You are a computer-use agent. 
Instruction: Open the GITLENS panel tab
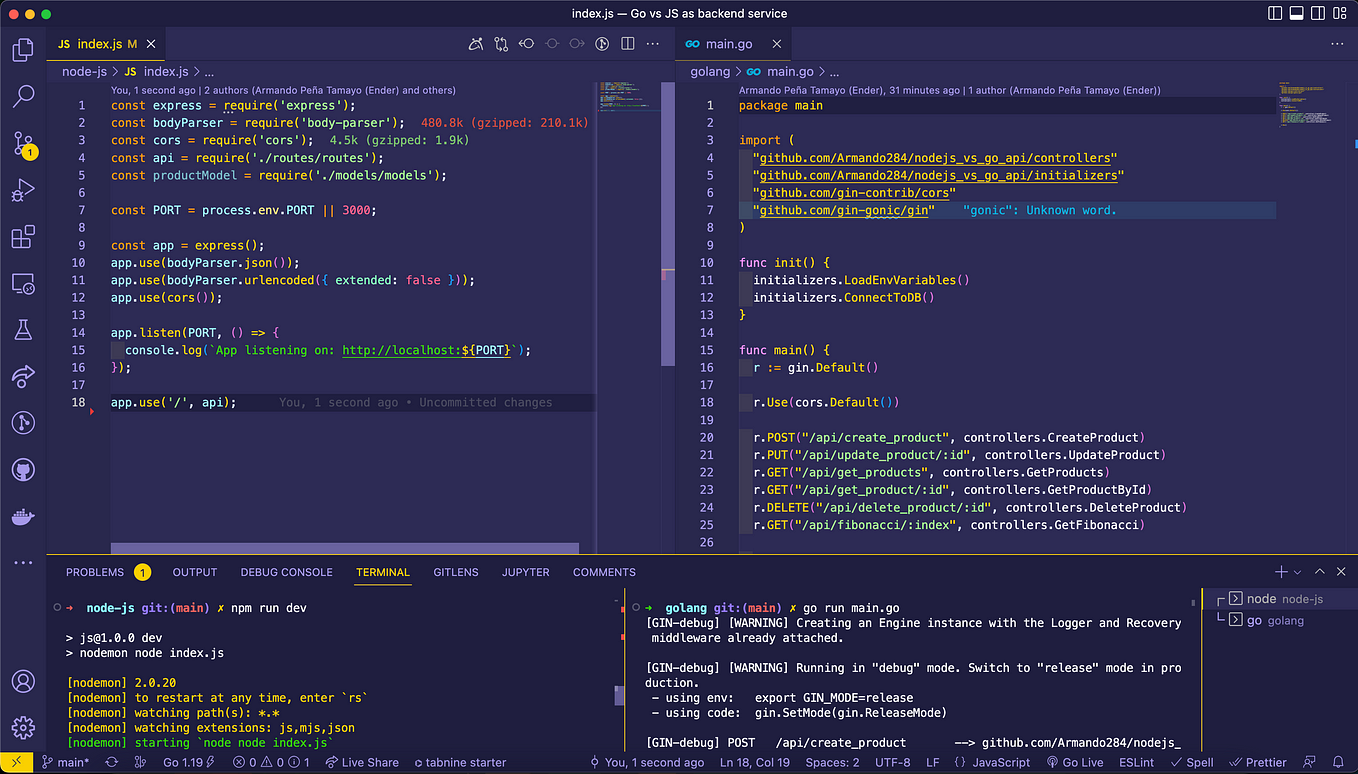(x=456, y=572)
